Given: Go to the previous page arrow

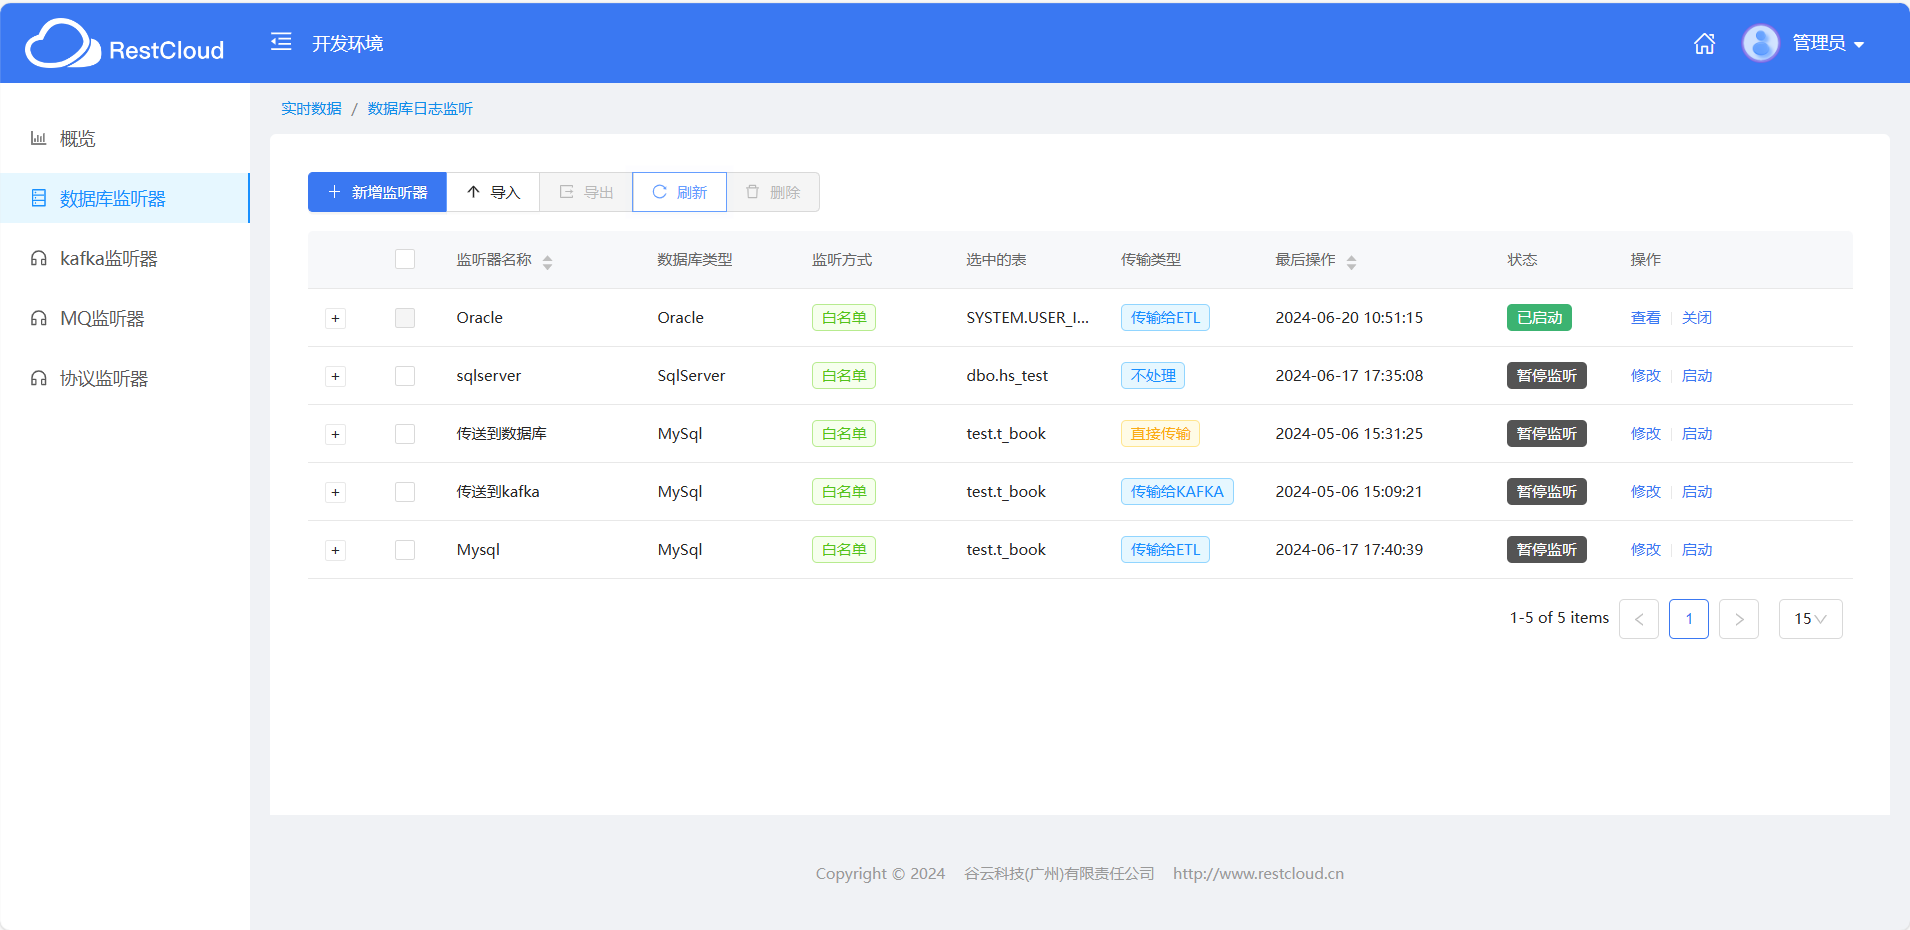Looking at the screenshot, I should click(x=1639, y=619).
